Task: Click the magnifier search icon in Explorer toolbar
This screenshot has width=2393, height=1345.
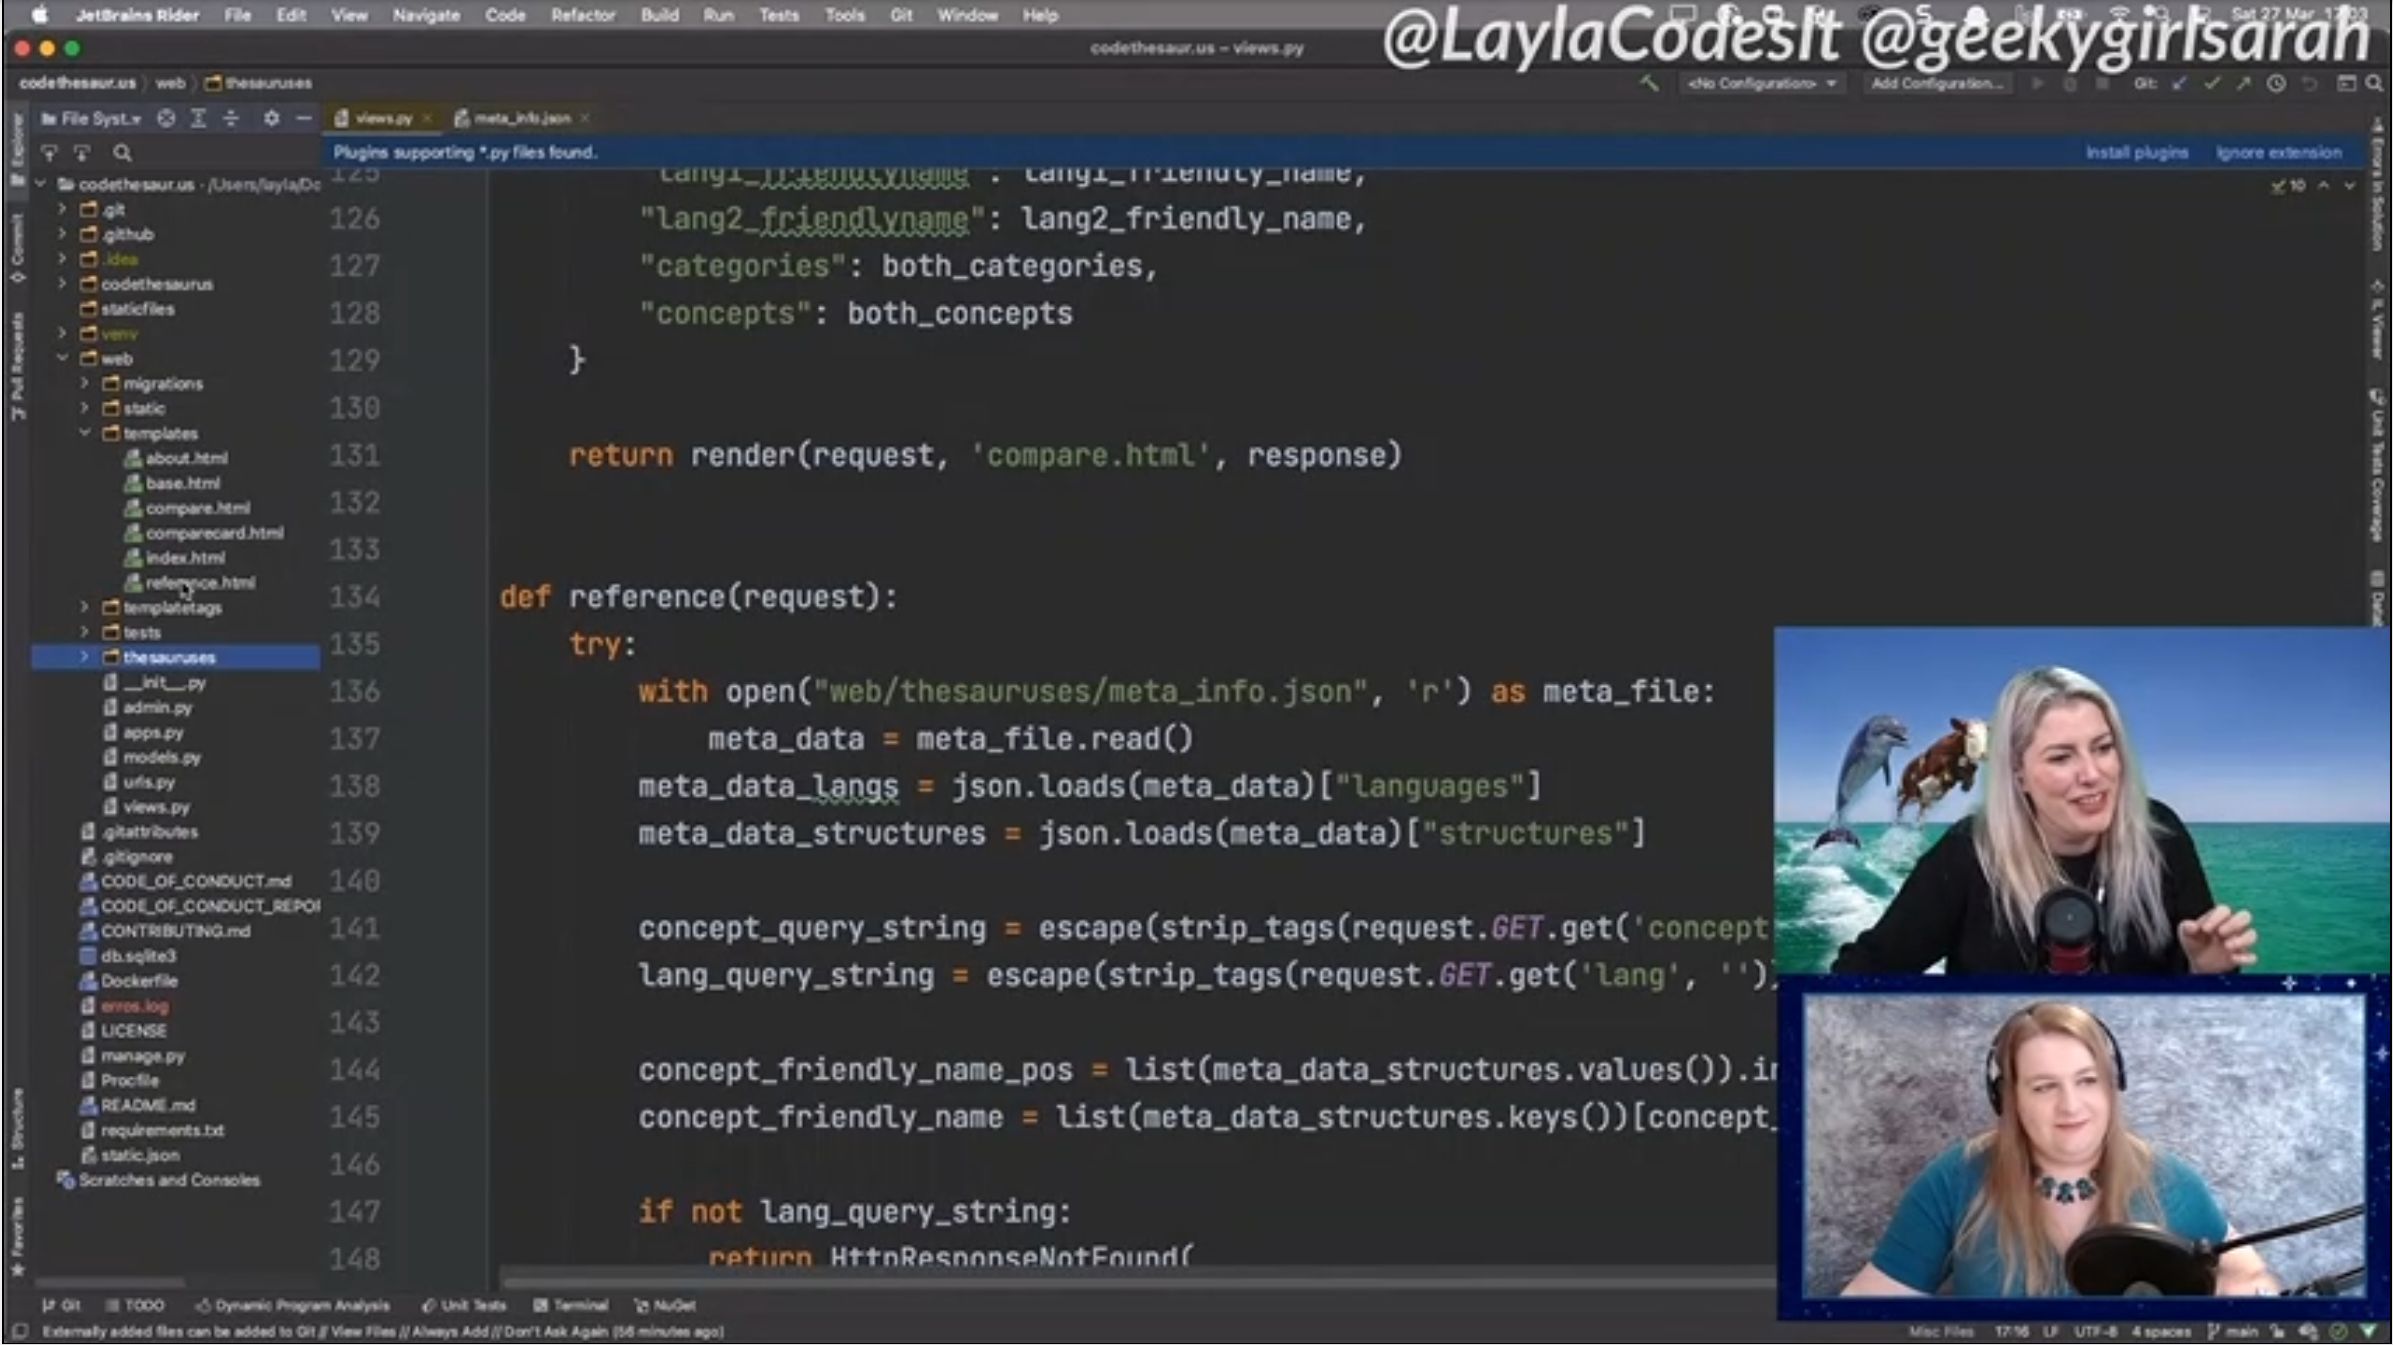Action: point(122,153)
